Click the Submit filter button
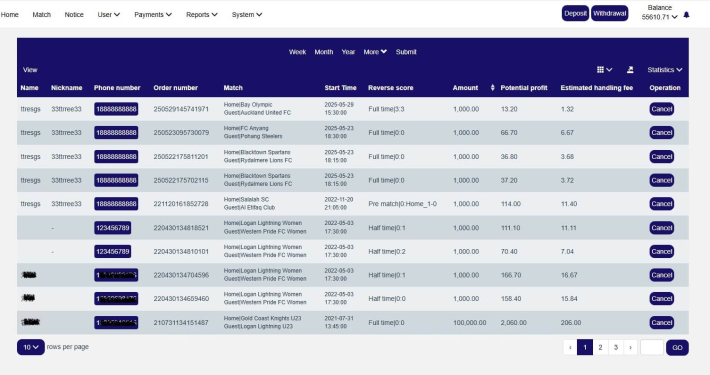The width and height of the screenshot is (710, 375). tap(406, 52)
